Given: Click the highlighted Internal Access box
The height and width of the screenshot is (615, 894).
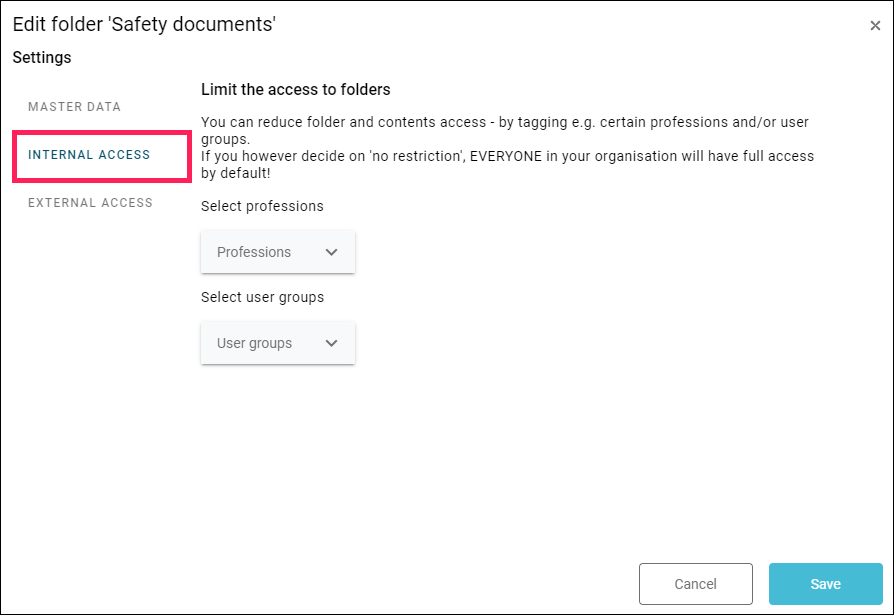Looking at the screenshot, I should [102, 157].
